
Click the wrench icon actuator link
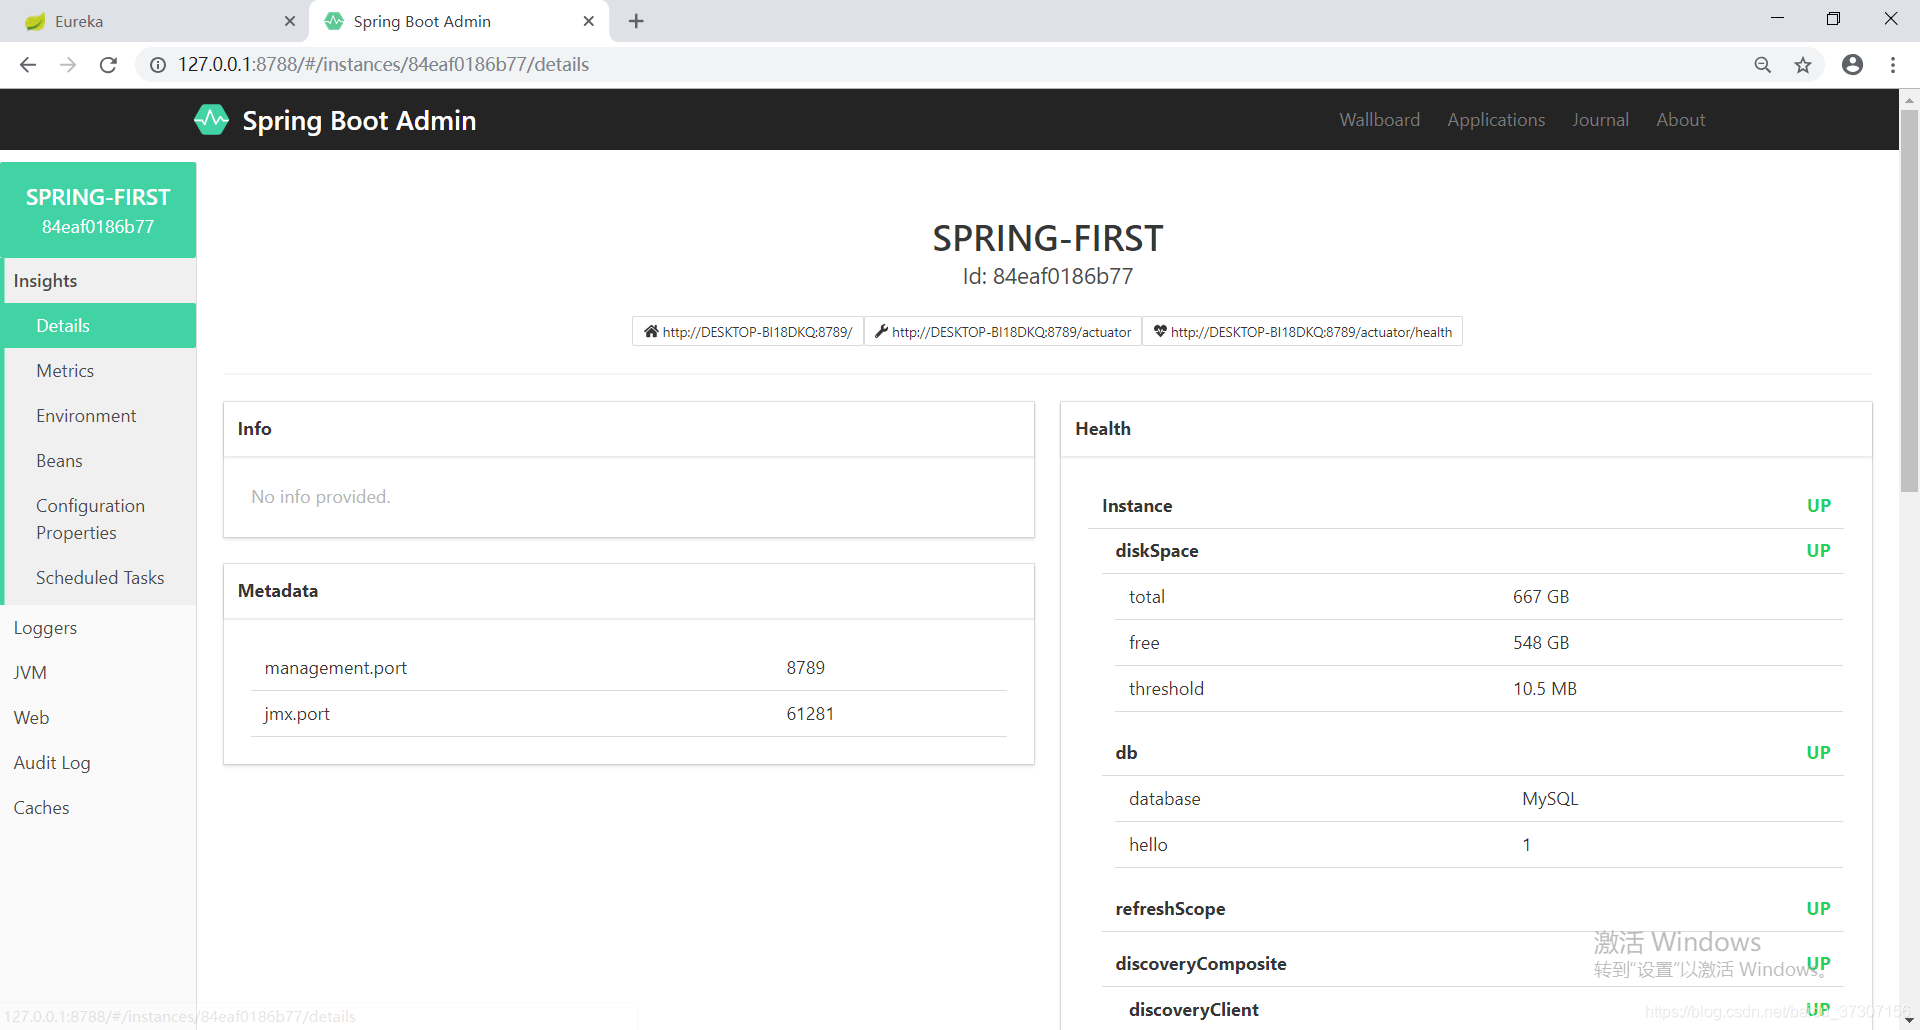click(1003, 332)
